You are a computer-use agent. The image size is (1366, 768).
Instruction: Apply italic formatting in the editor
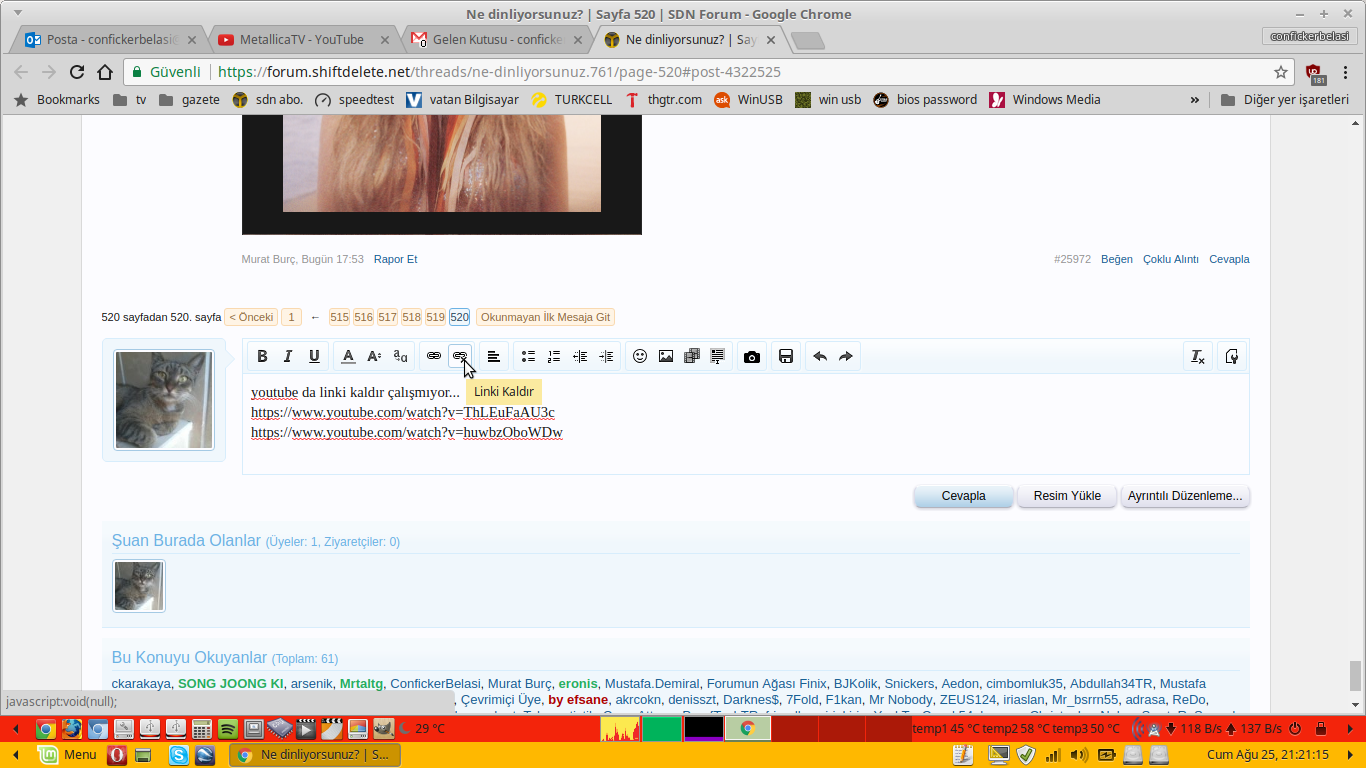tap(288, 356)
